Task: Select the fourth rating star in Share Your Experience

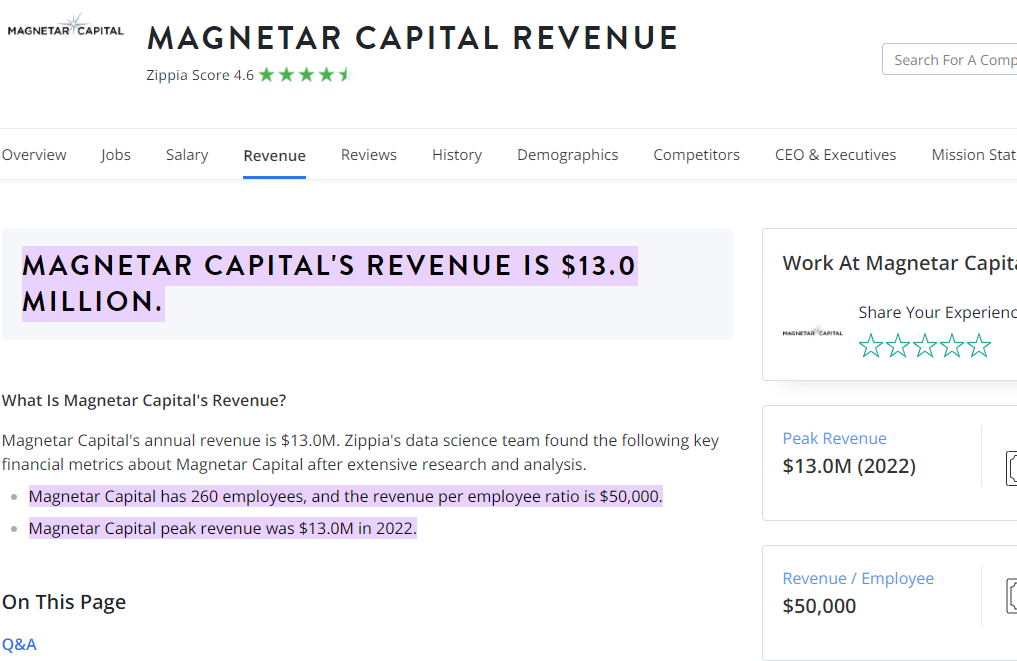Action: point(951,346)
